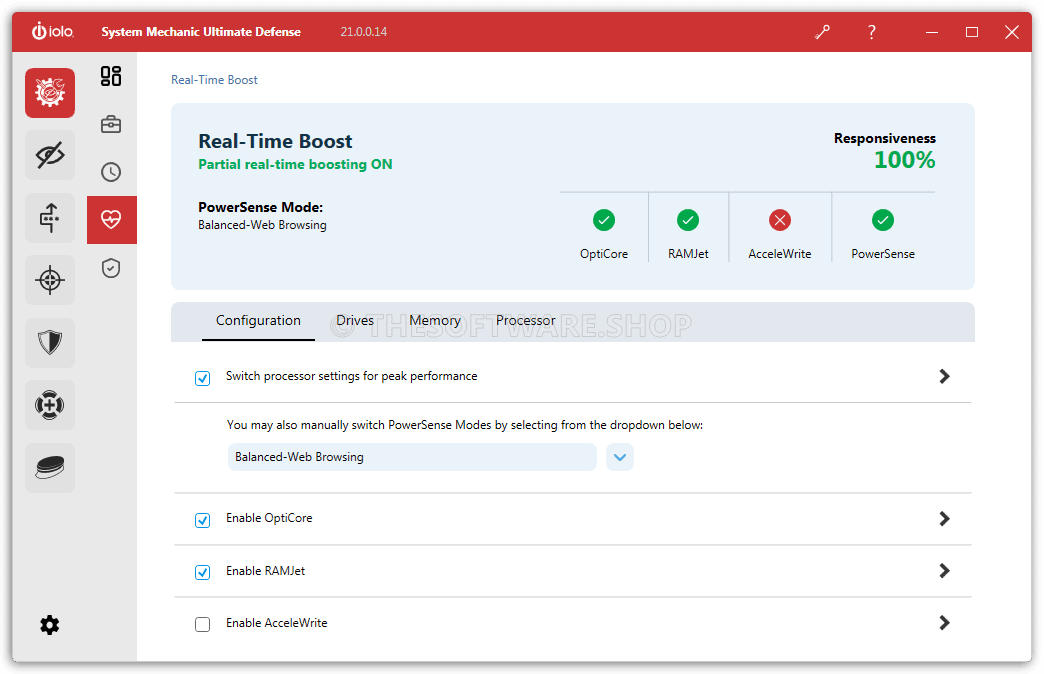Click the PowerSense green status icon
The image size is (1044, 674).
point(883,220)
